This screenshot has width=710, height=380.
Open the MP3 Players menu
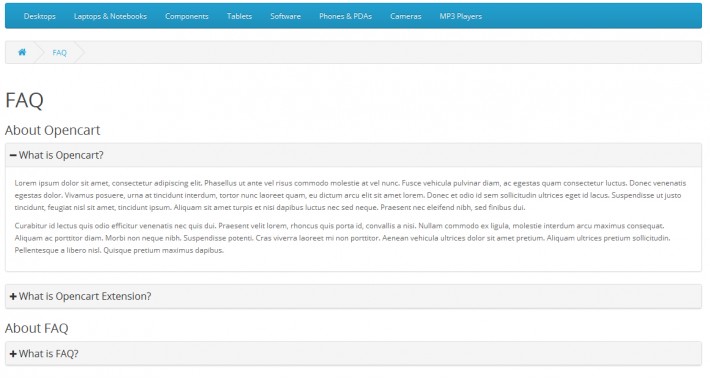pos(461,16)
